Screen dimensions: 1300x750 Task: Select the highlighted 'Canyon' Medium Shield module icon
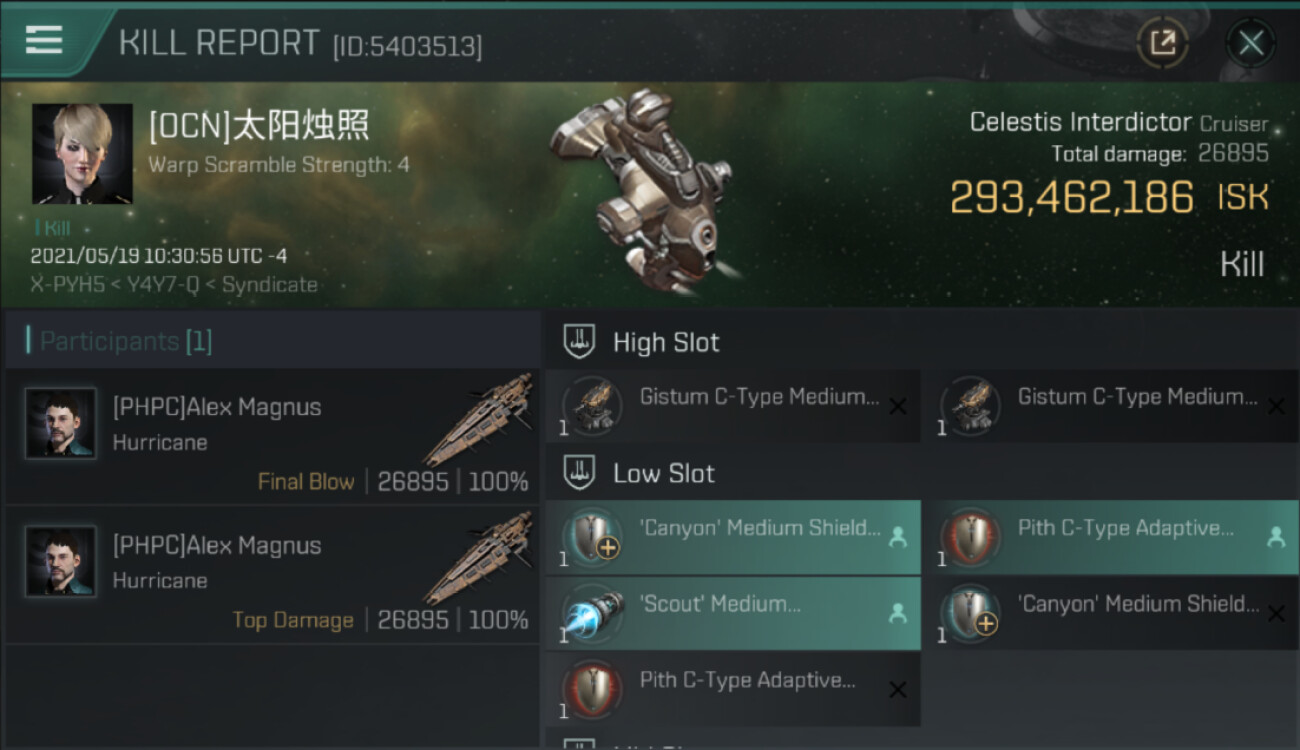point(593,537)
